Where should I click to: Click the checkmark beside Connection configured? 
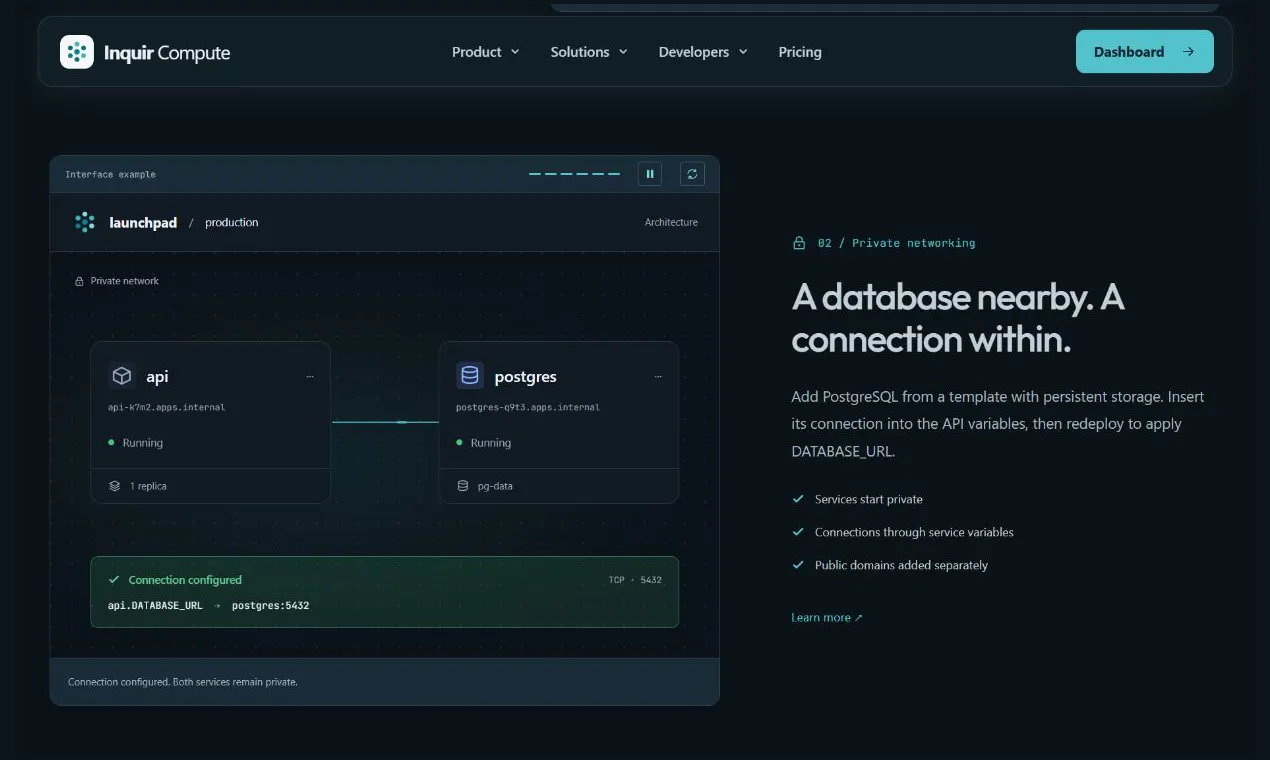[114, 580]
